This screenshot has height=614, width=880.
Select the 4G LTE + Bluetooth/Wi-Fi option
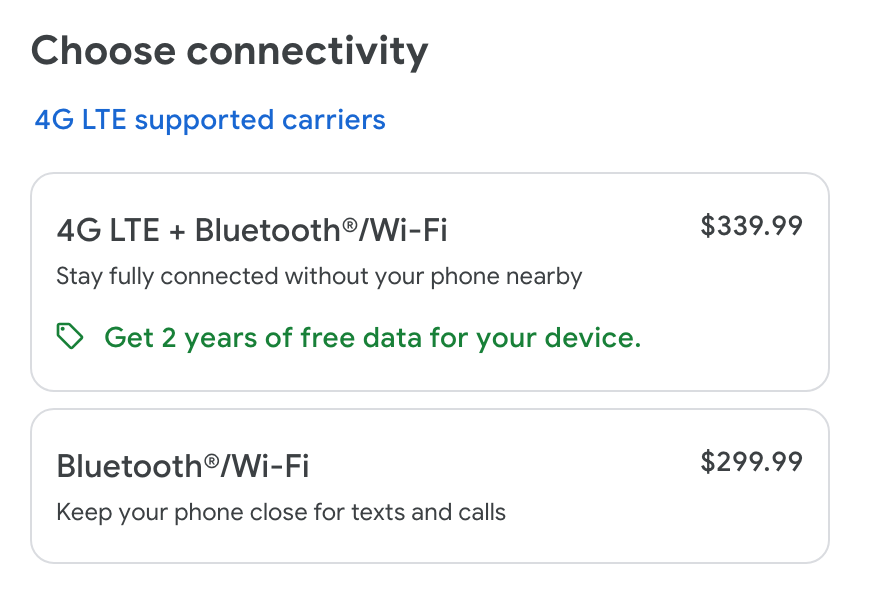click(x=430, y=282)
